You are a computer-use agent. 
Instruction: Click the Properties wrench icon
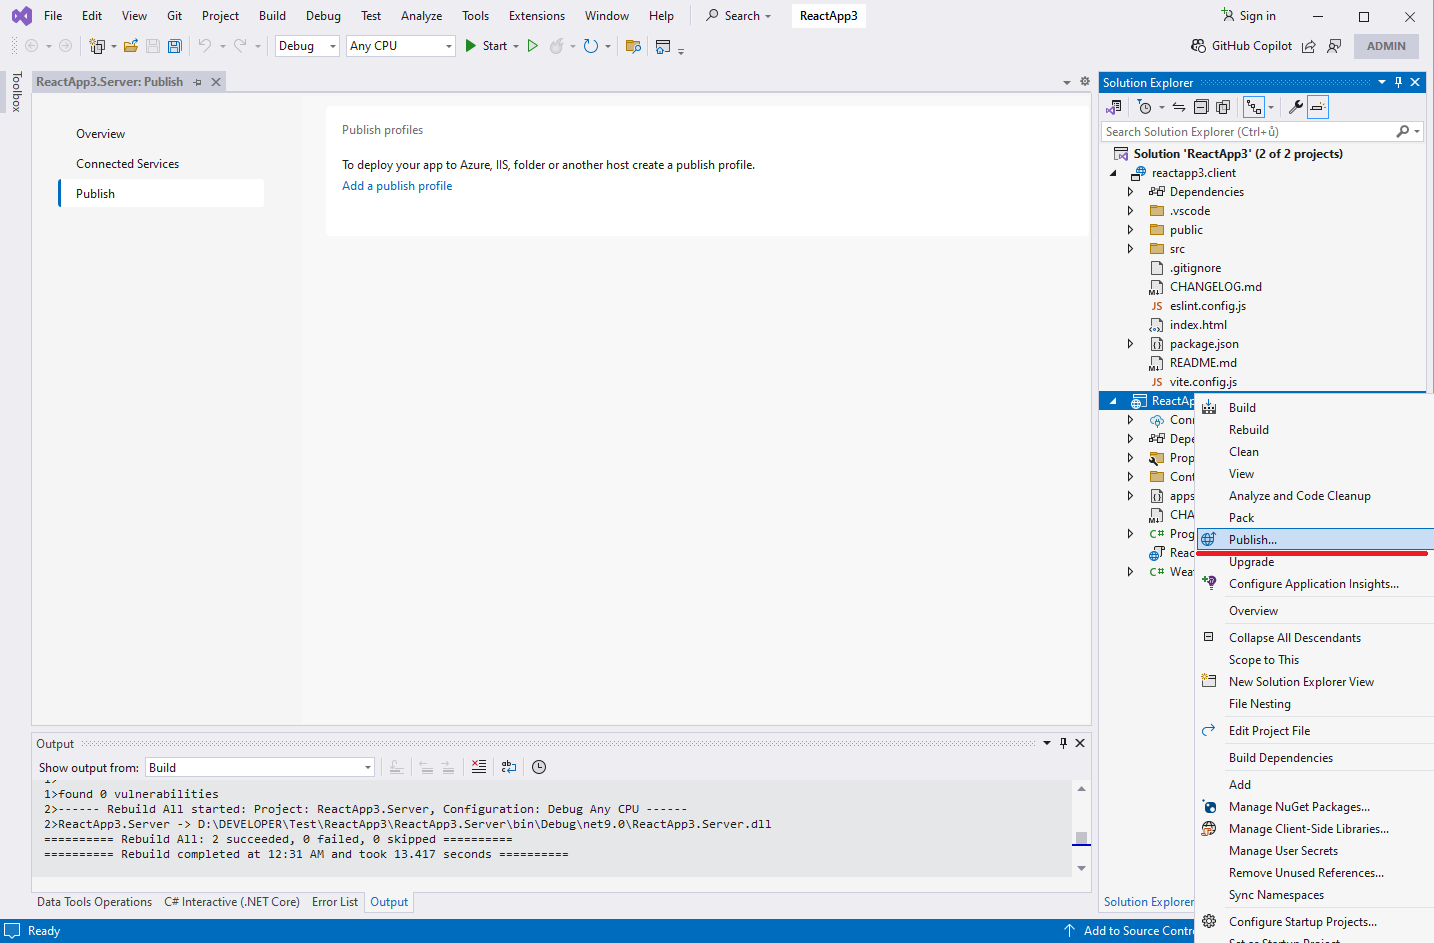tap(1295, 107)
